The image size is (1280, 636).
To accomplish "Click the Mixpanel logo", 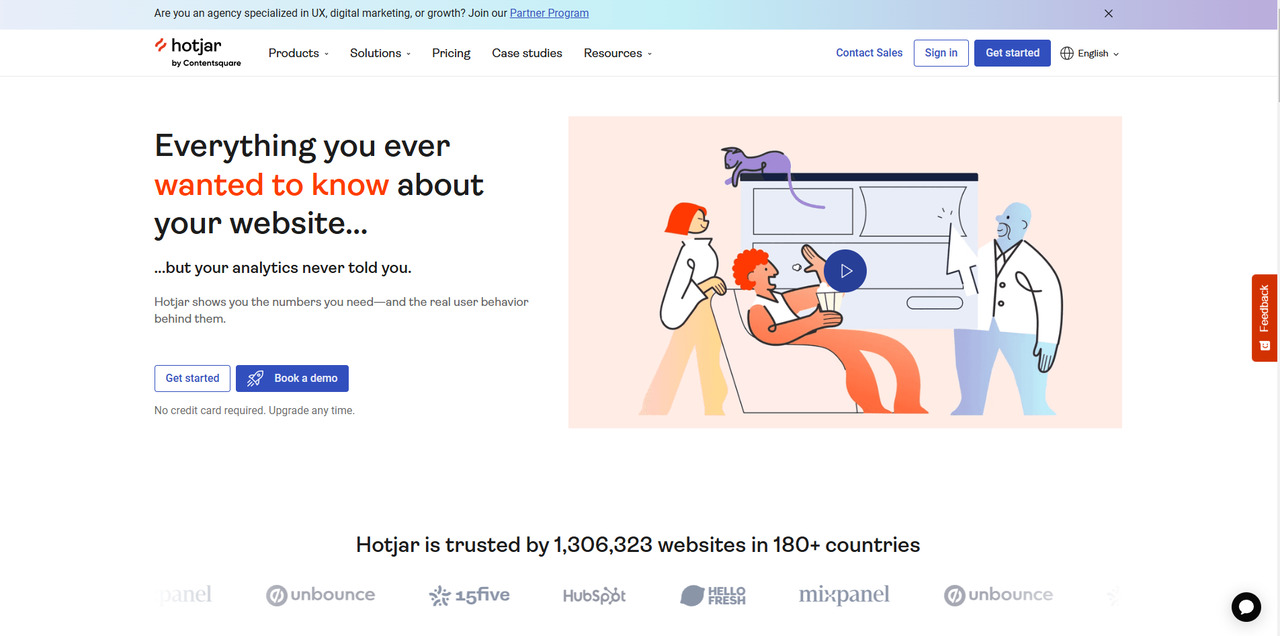I will (844, 595).
